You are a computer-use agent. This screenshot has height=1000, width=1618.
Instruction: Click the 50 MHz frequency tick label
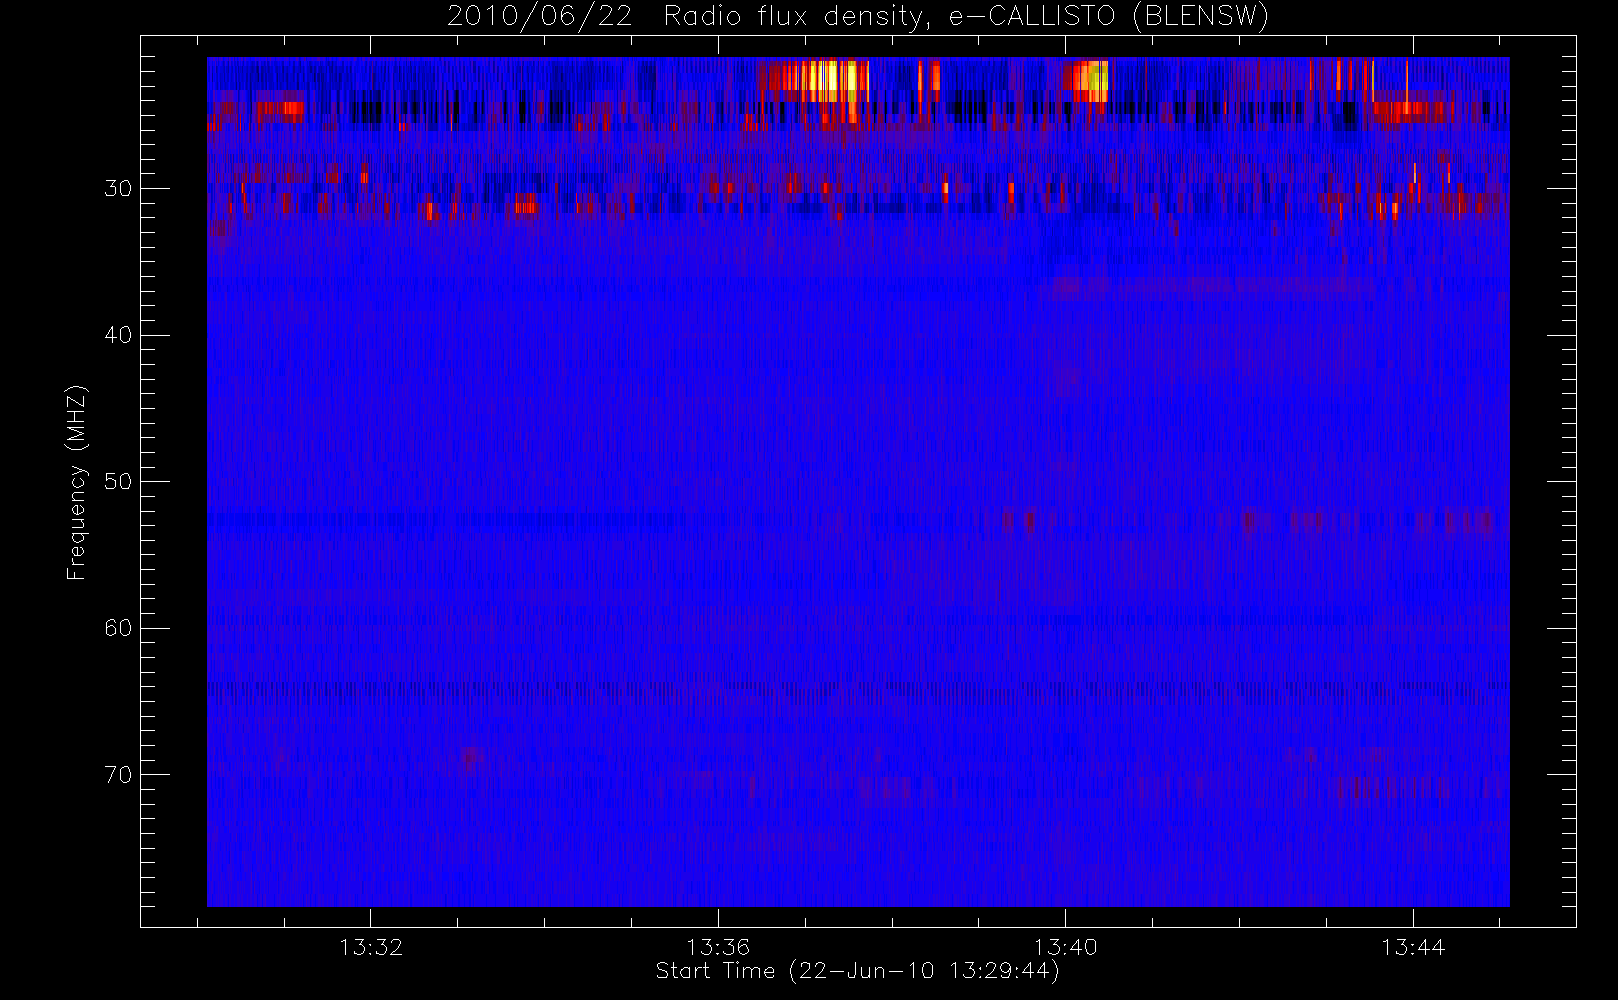[118, 482]
